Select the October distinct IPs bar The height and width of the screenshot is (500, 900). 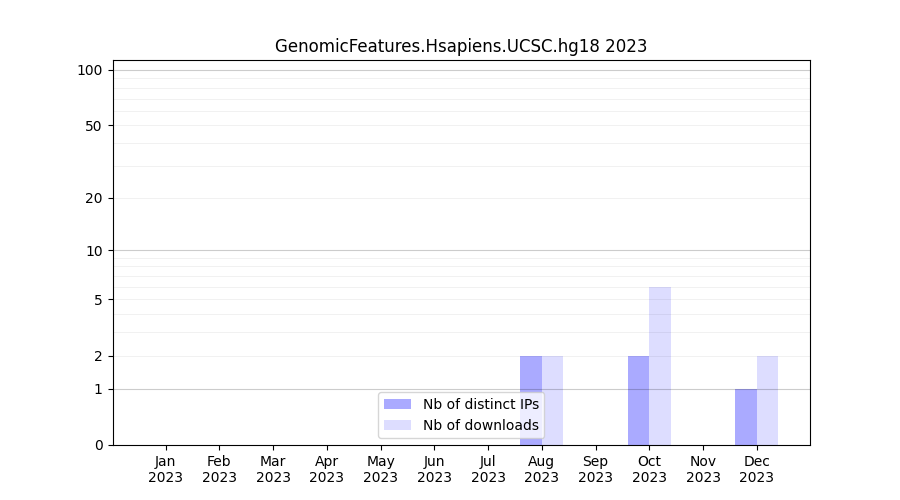[x=638, y=400]
